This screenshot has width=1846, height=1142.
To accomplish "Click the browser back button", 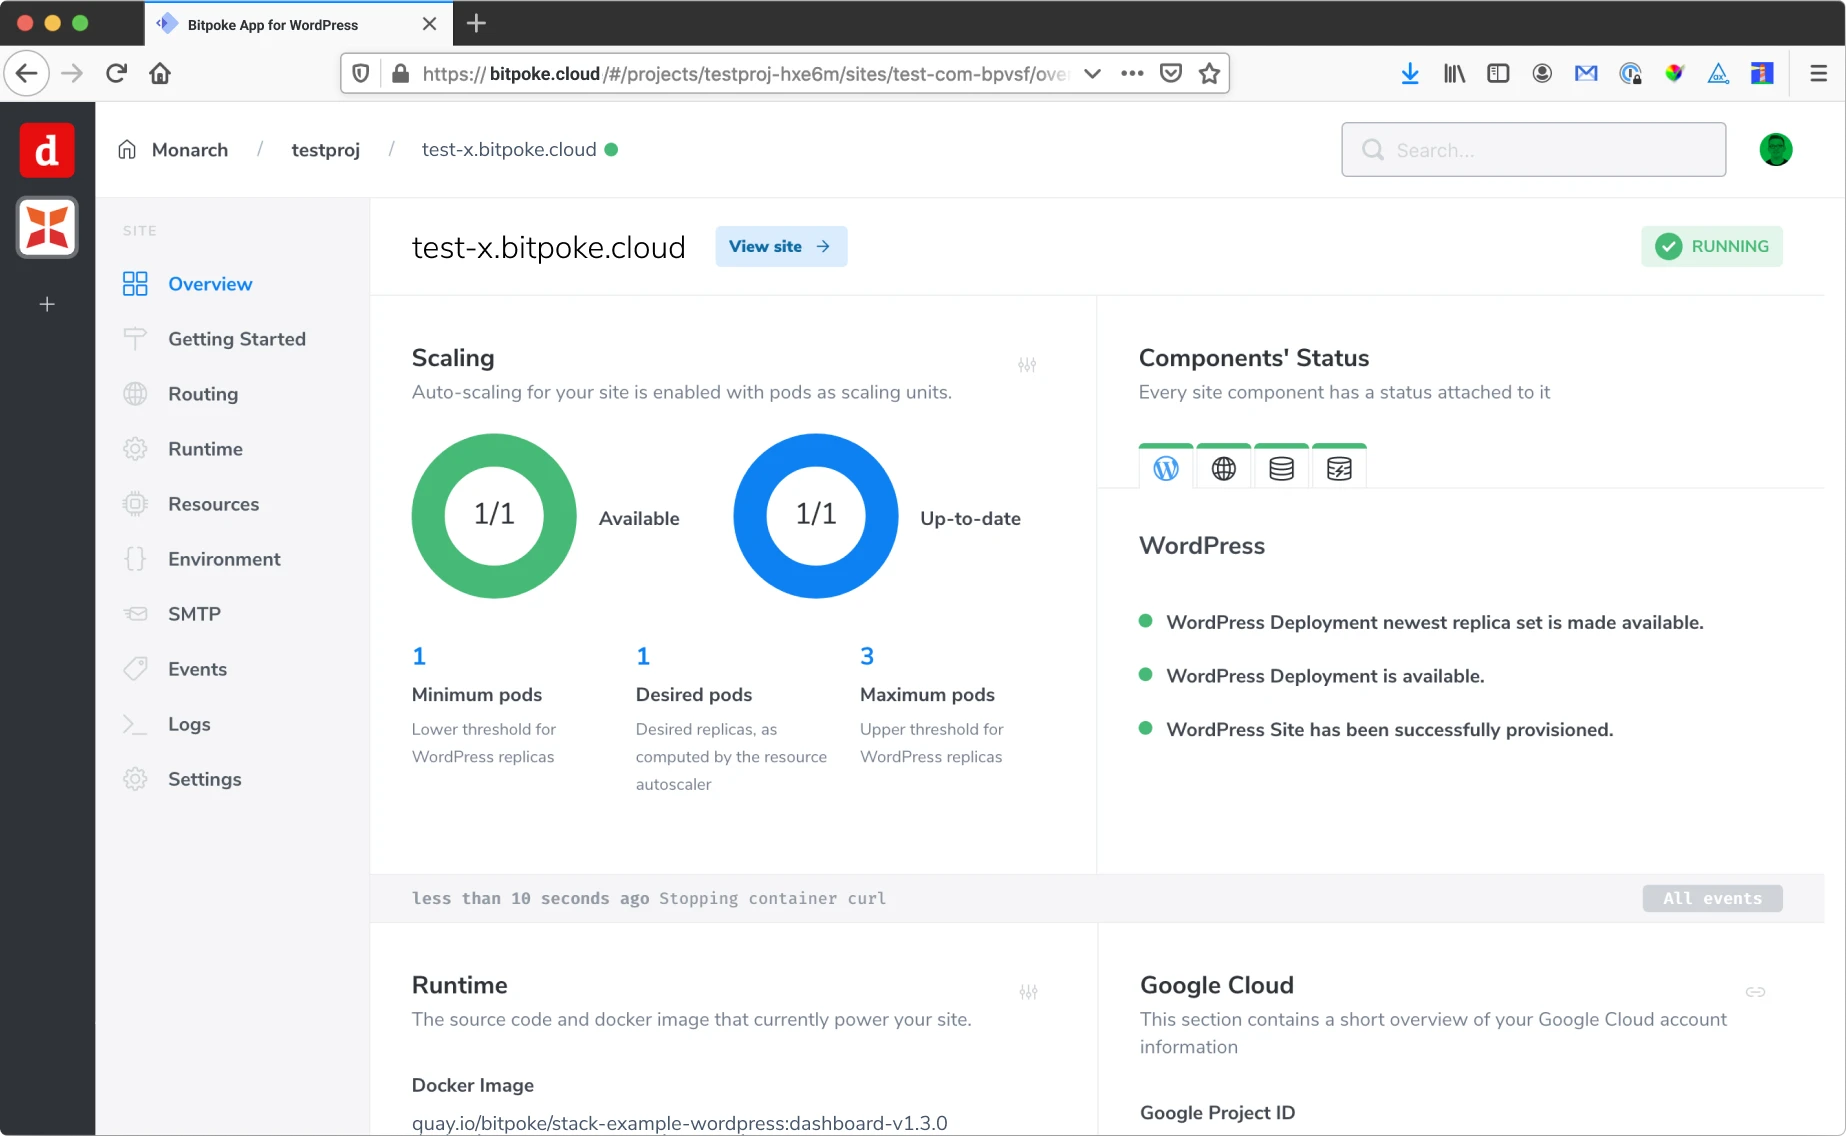I will coord(27,73).
